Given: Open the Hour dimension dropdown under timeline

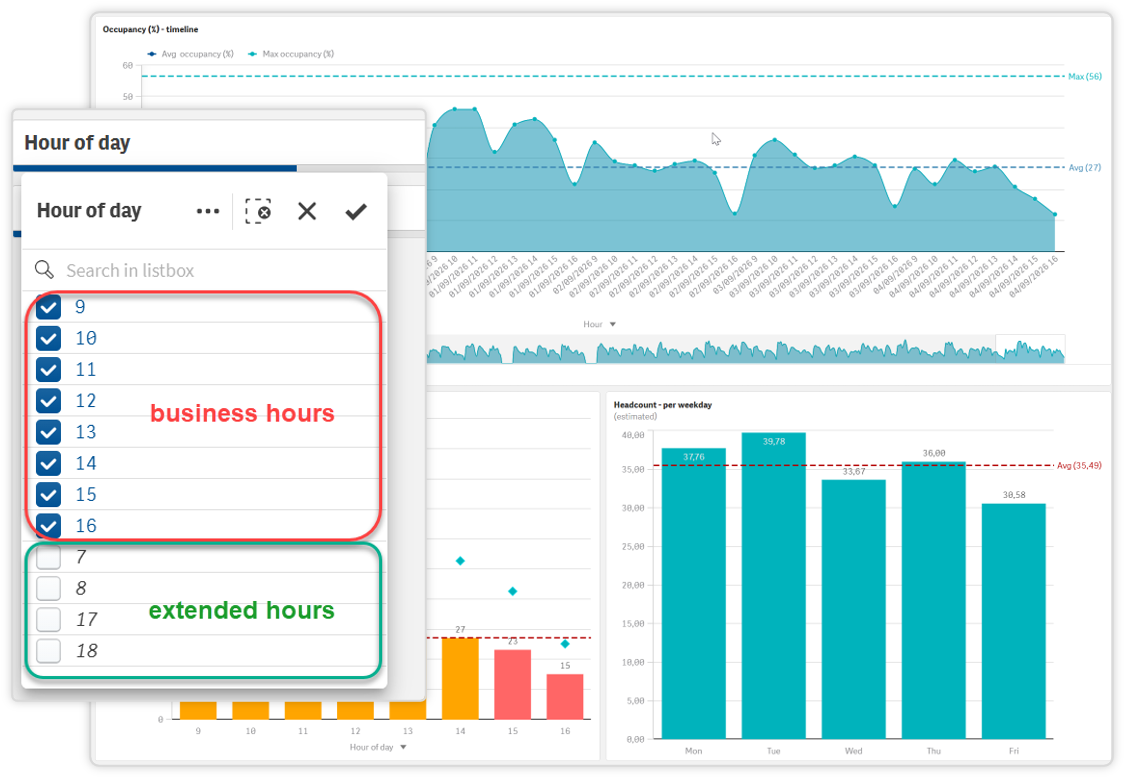Looking at the screenshot, I should pyautogui.click(x=599, y=324).
